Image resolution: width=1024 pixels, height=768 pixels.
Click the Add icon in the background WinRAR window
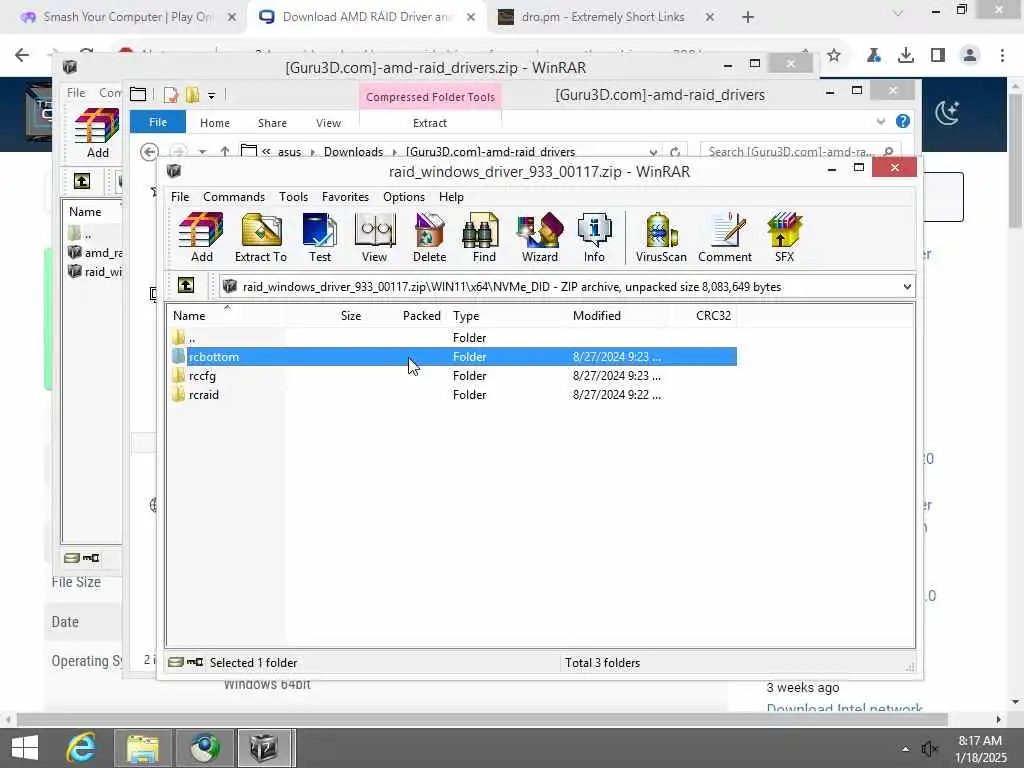pyautogui.click(x=97, y=134)
